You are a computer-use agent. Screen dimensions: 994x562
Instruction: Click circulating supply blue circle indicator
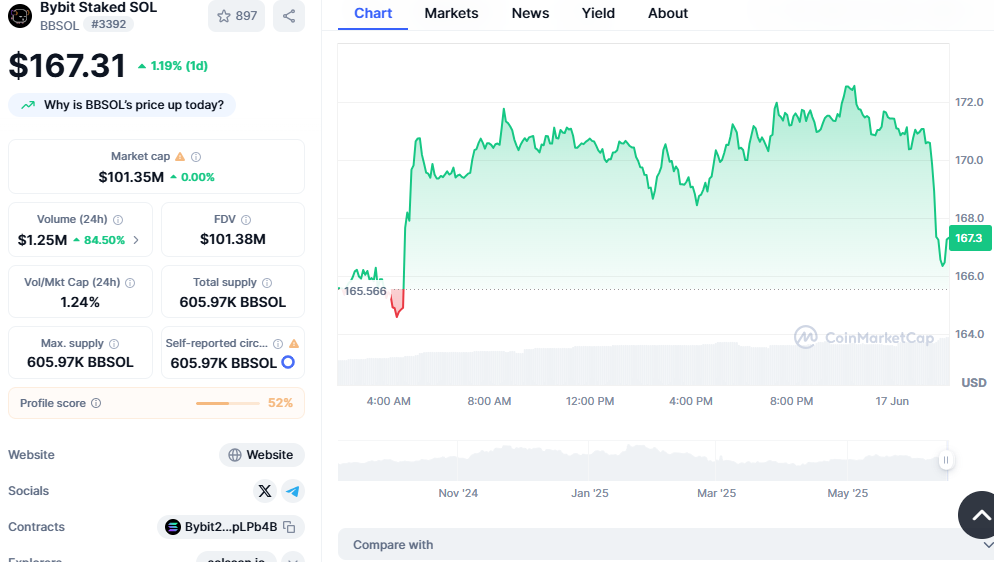288,362
